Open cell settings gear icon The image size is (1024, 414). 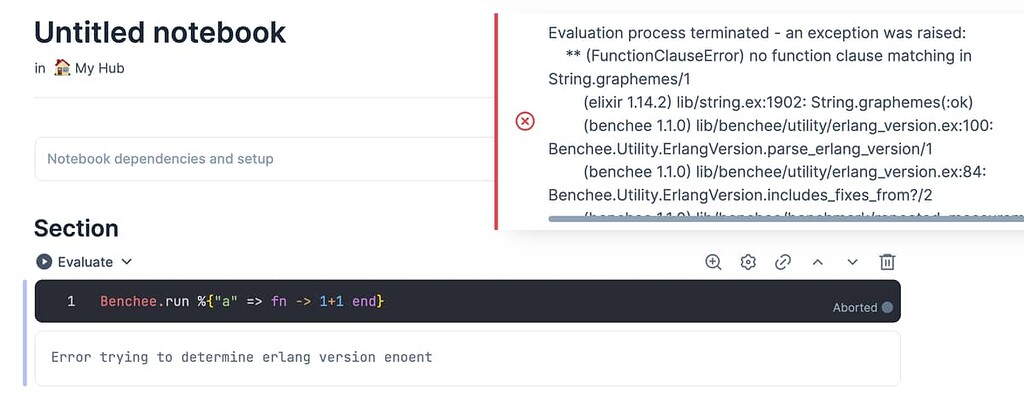748,262
